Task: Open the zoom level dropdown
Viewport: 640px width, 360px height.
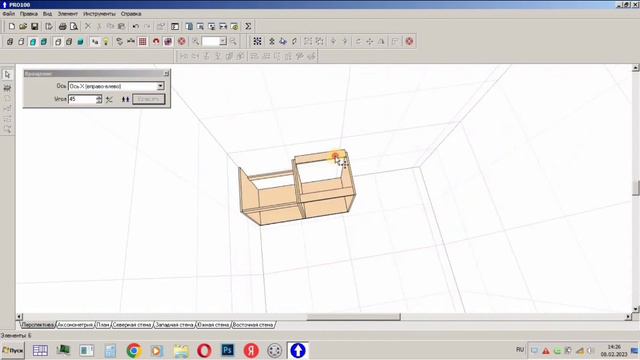Action: click(223, 42)
